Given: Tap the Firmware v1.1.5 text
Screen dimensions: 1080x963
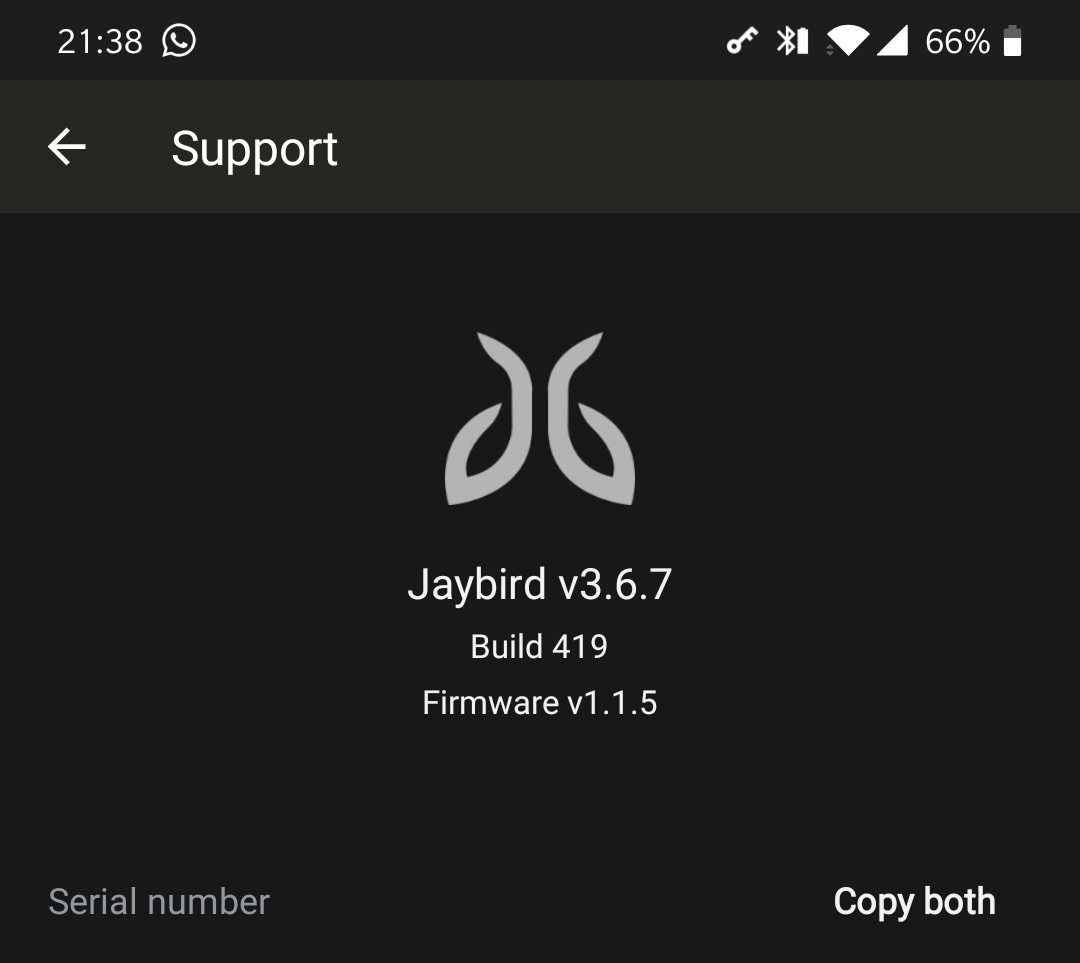Looking at the screenshot, I should pyautogui.click(x=539, y=703).
